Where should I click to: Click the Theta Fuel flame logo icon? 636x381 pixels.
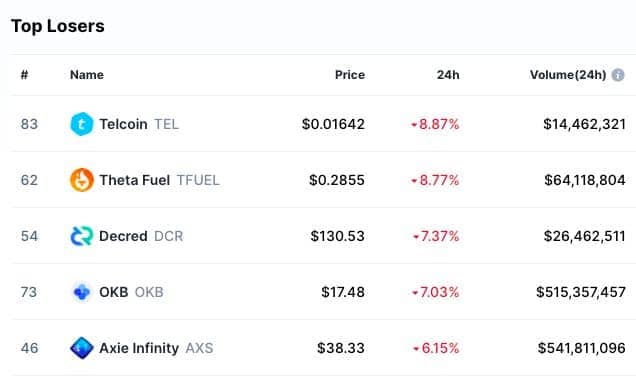pyautogui.click(x=82, y=180)
